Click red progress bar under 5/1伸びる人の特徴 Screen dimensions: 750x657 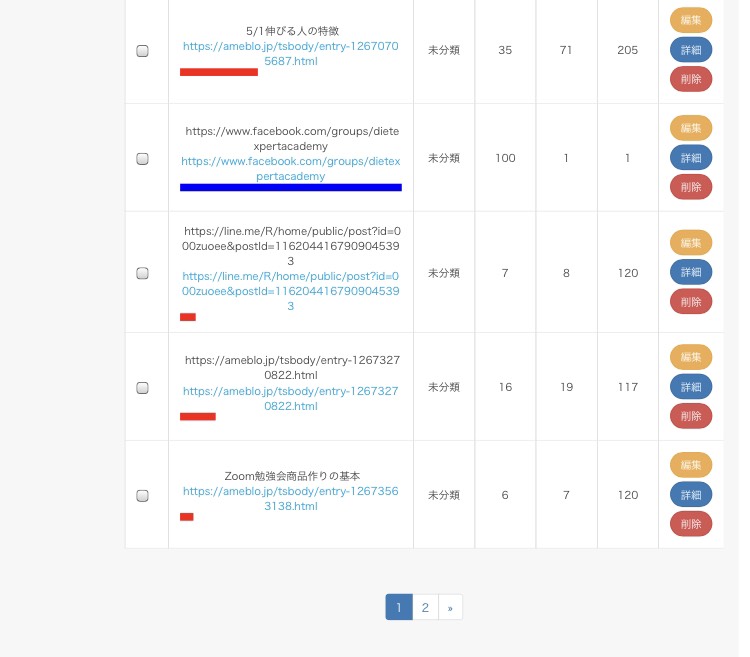(x=219, y=72)
